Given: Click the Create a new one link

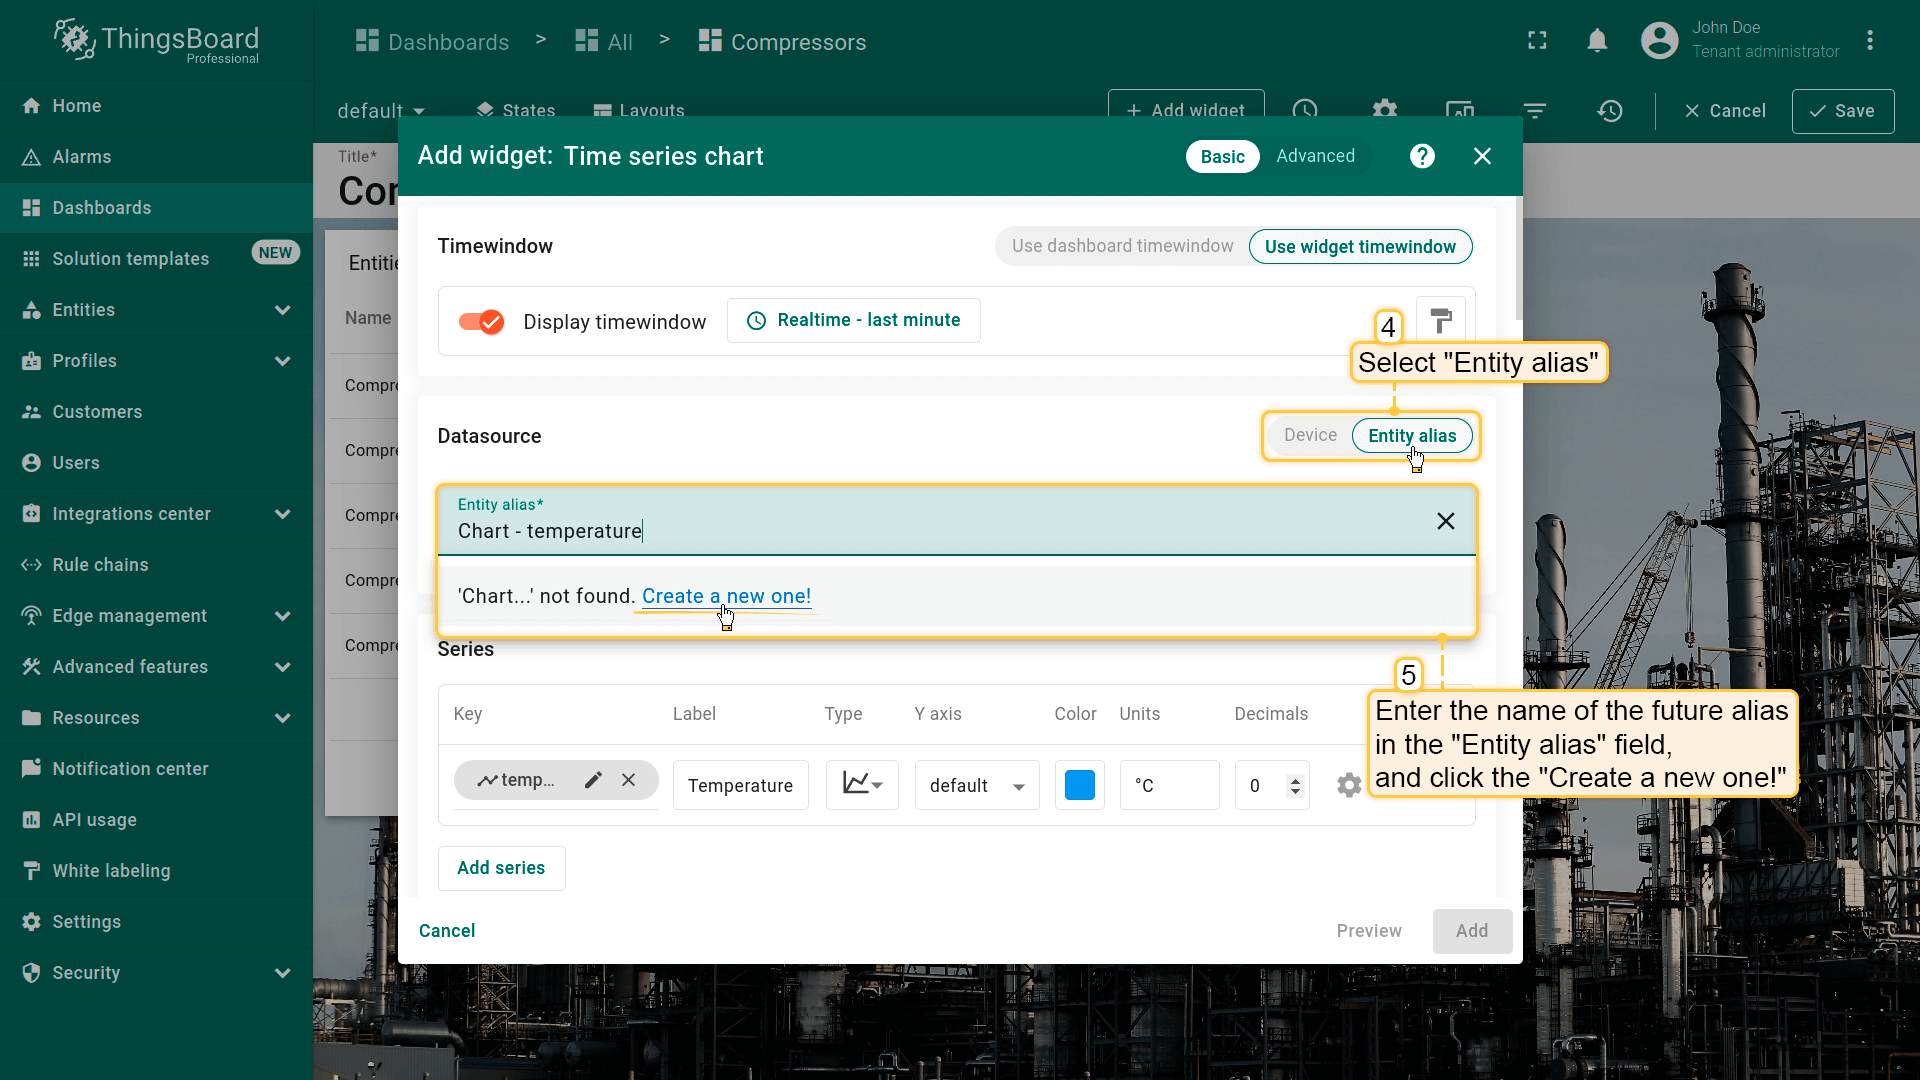Looking at the screenshot, I should point(726,596).
